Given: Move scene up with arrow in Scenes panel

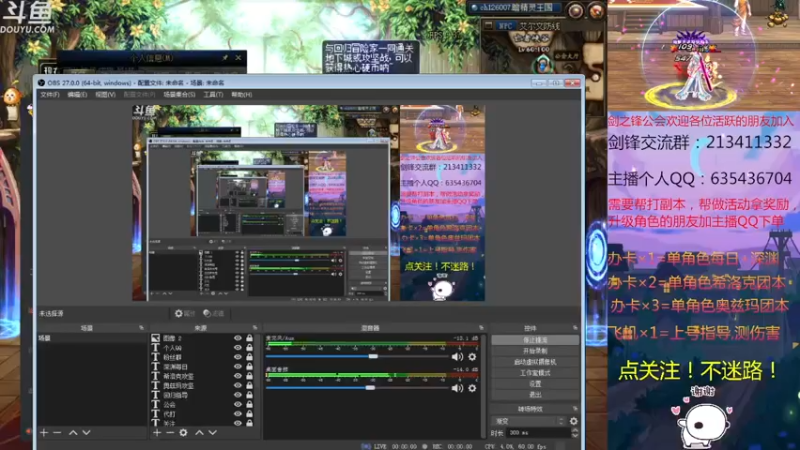Looking at the screenshot, I should click(73, 433).
